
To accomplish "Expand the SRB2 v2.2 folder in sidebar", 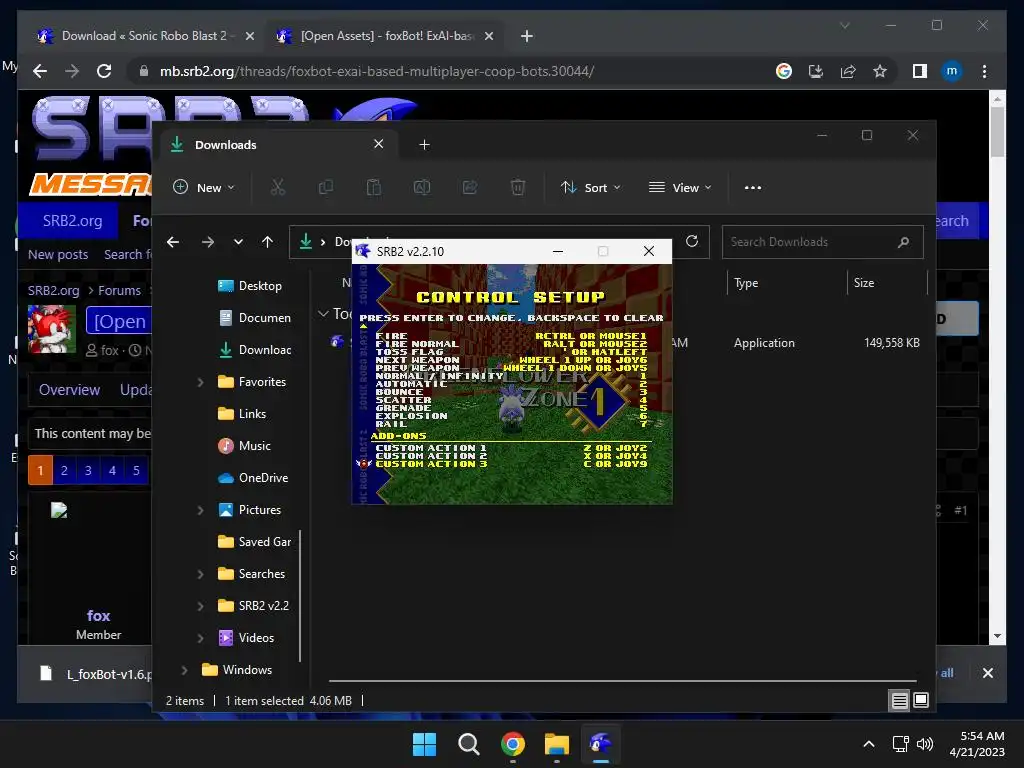I will tap(200, 606).
